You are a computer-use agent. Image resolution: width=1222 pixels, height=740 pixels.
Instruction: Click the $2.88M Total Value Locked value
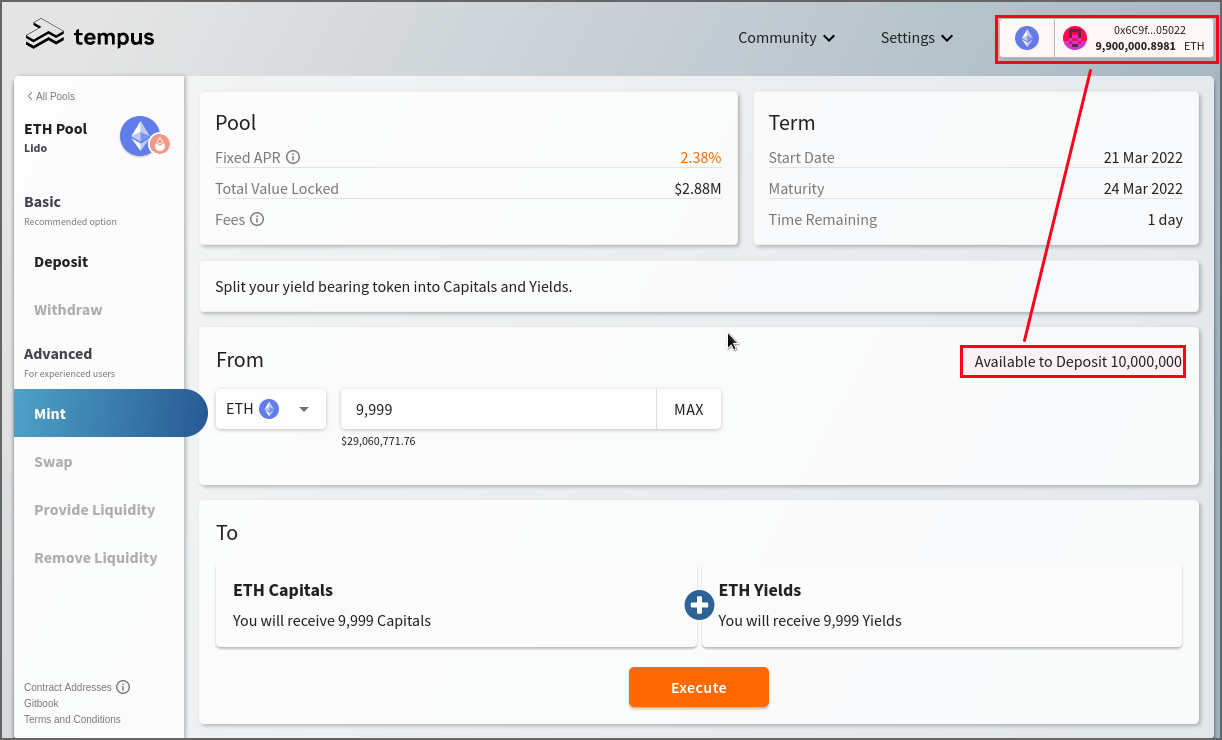click(x=698, y=188)
